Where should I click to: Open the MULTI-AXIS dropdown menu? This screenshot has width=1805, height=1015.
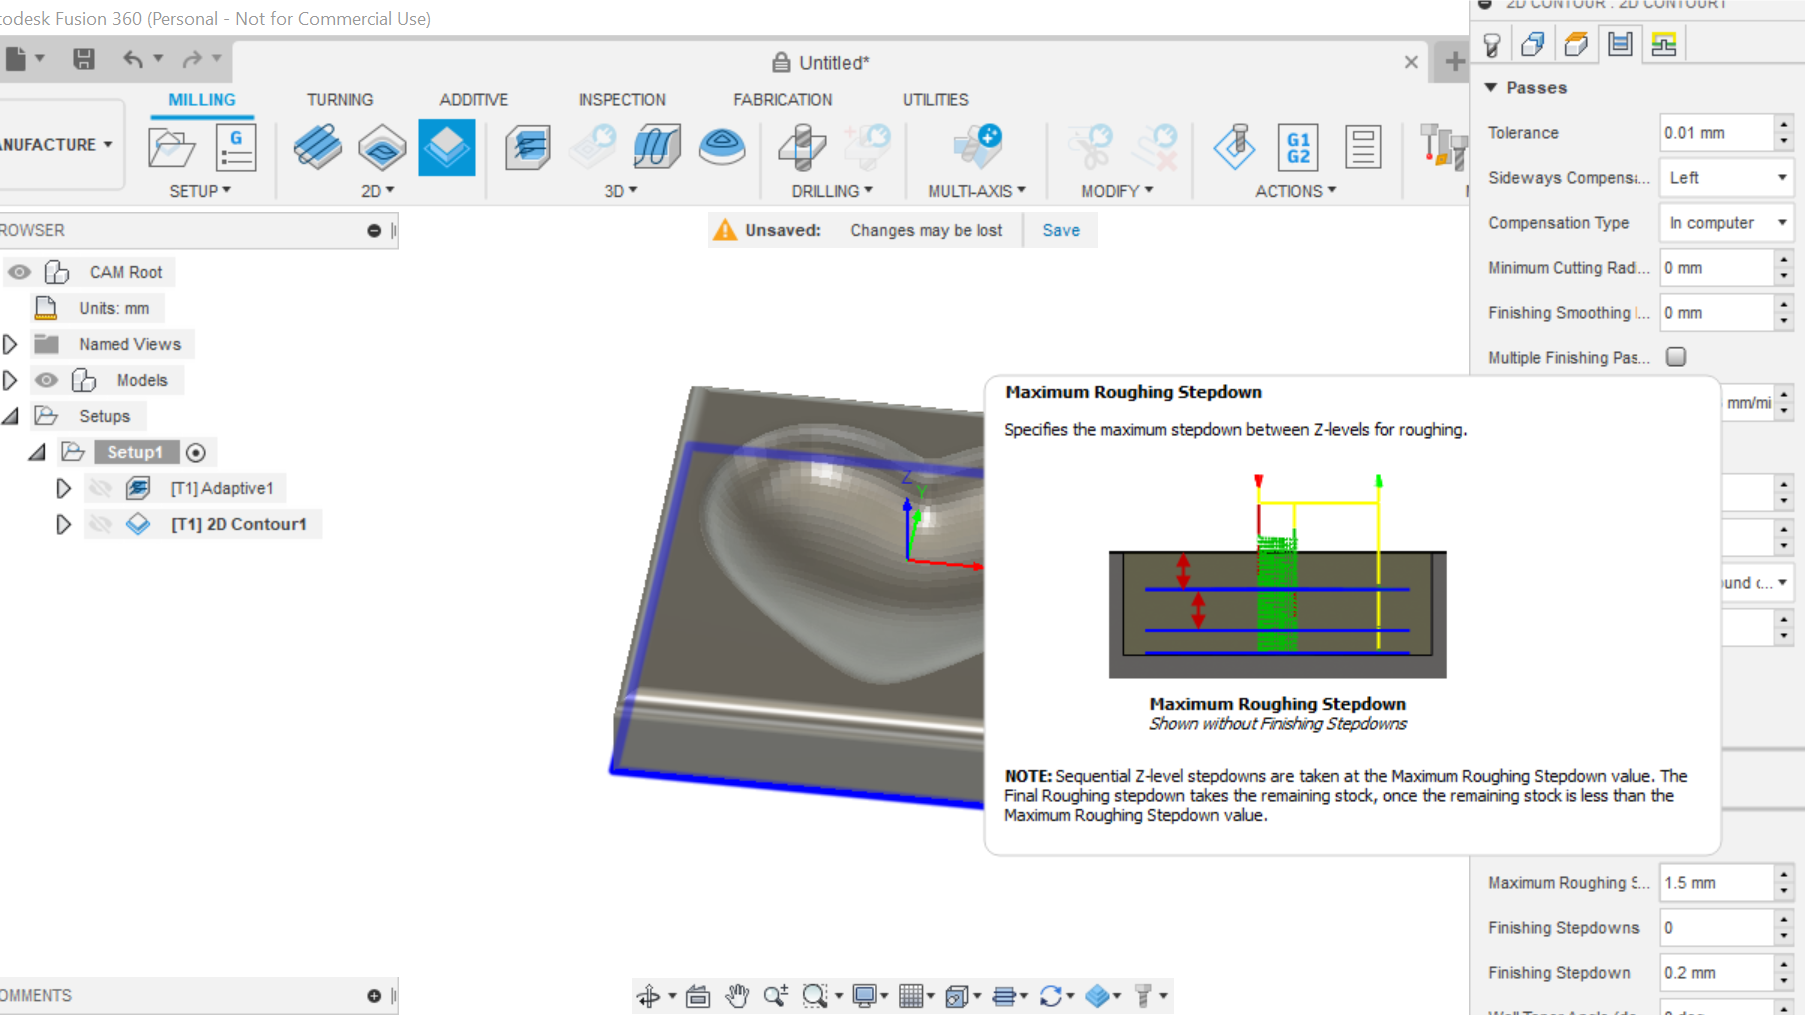pyautogui.click(x=977, y=191)
